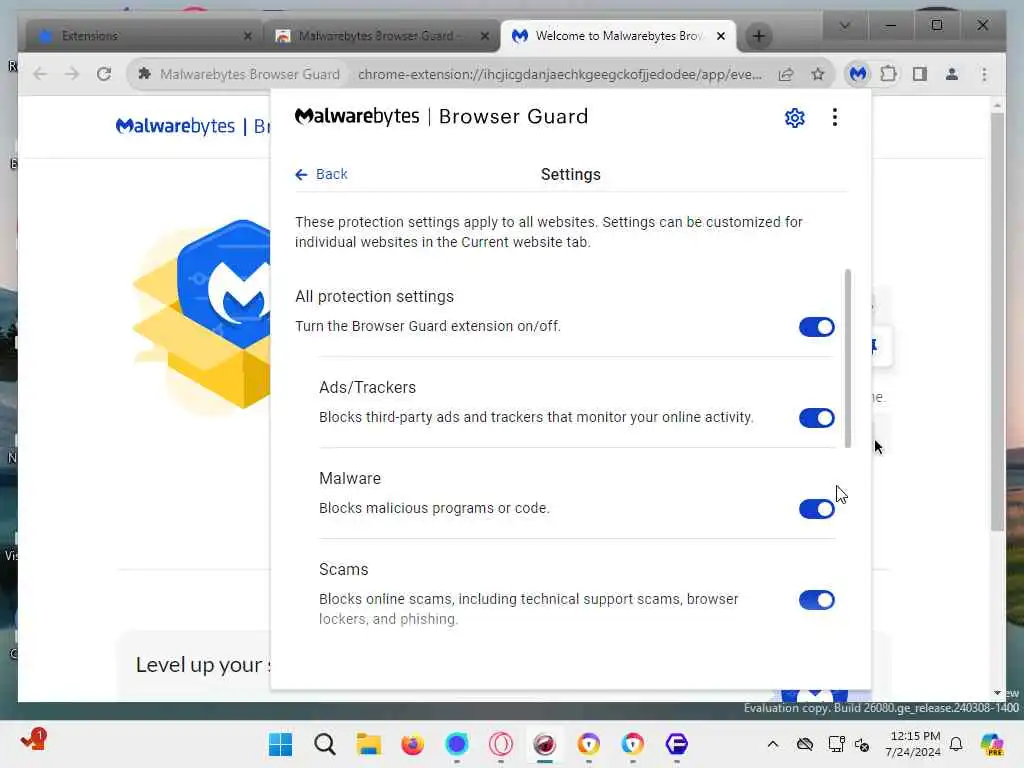Disable Ads/Trackers protection toggle
This screenshot has height=768, width=1024.
(x=816, y=418)
